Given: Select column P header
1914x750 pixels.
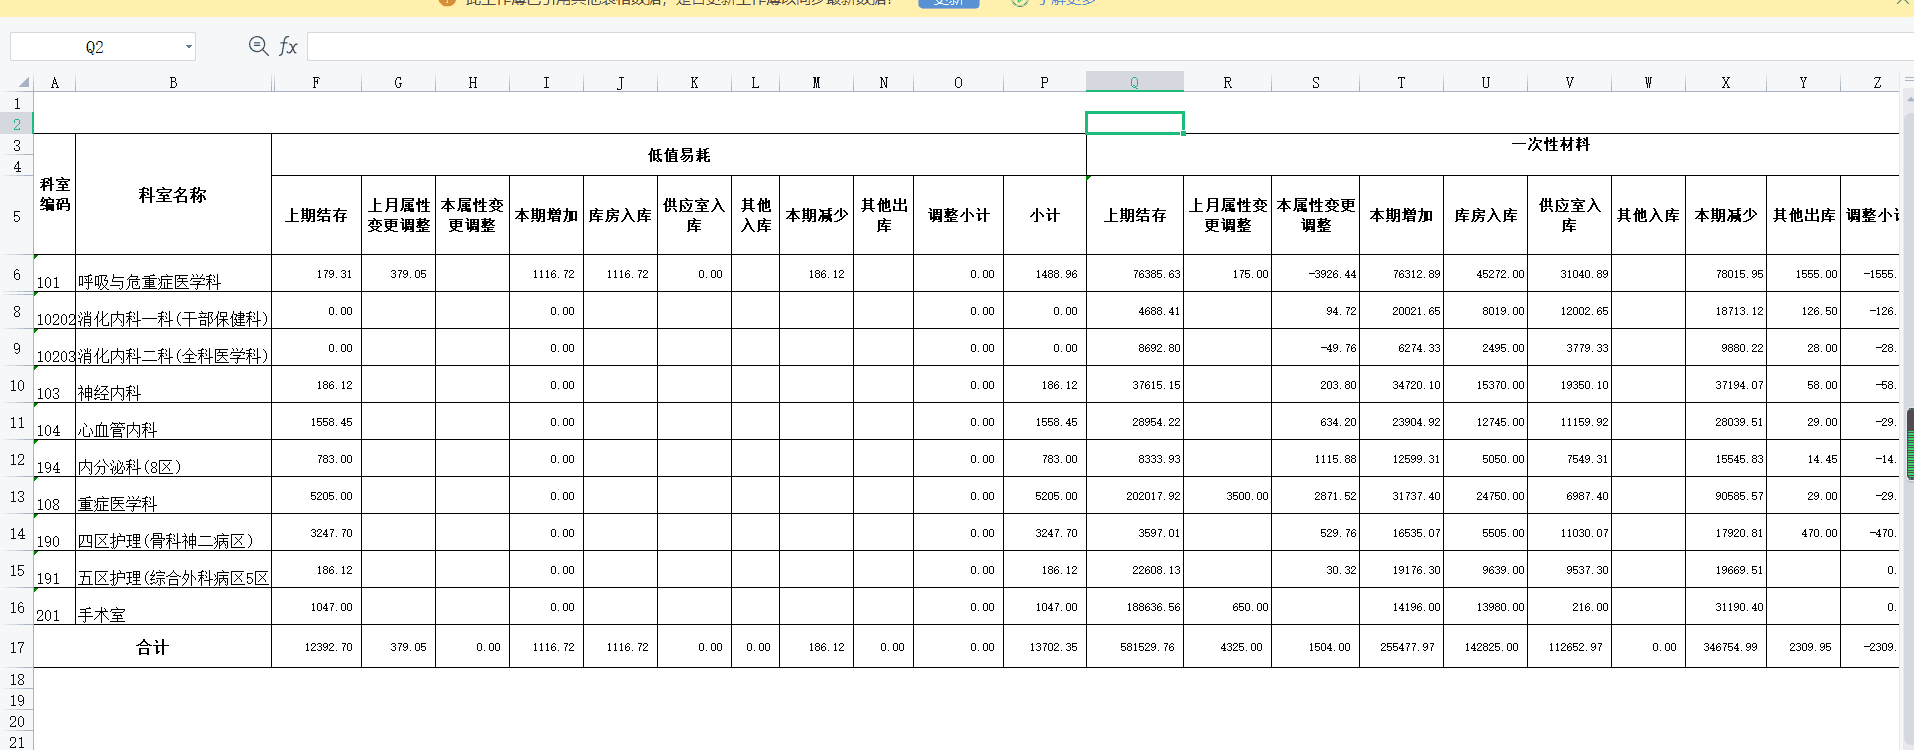Looking at the screenshot, I should click(1044, 83).
